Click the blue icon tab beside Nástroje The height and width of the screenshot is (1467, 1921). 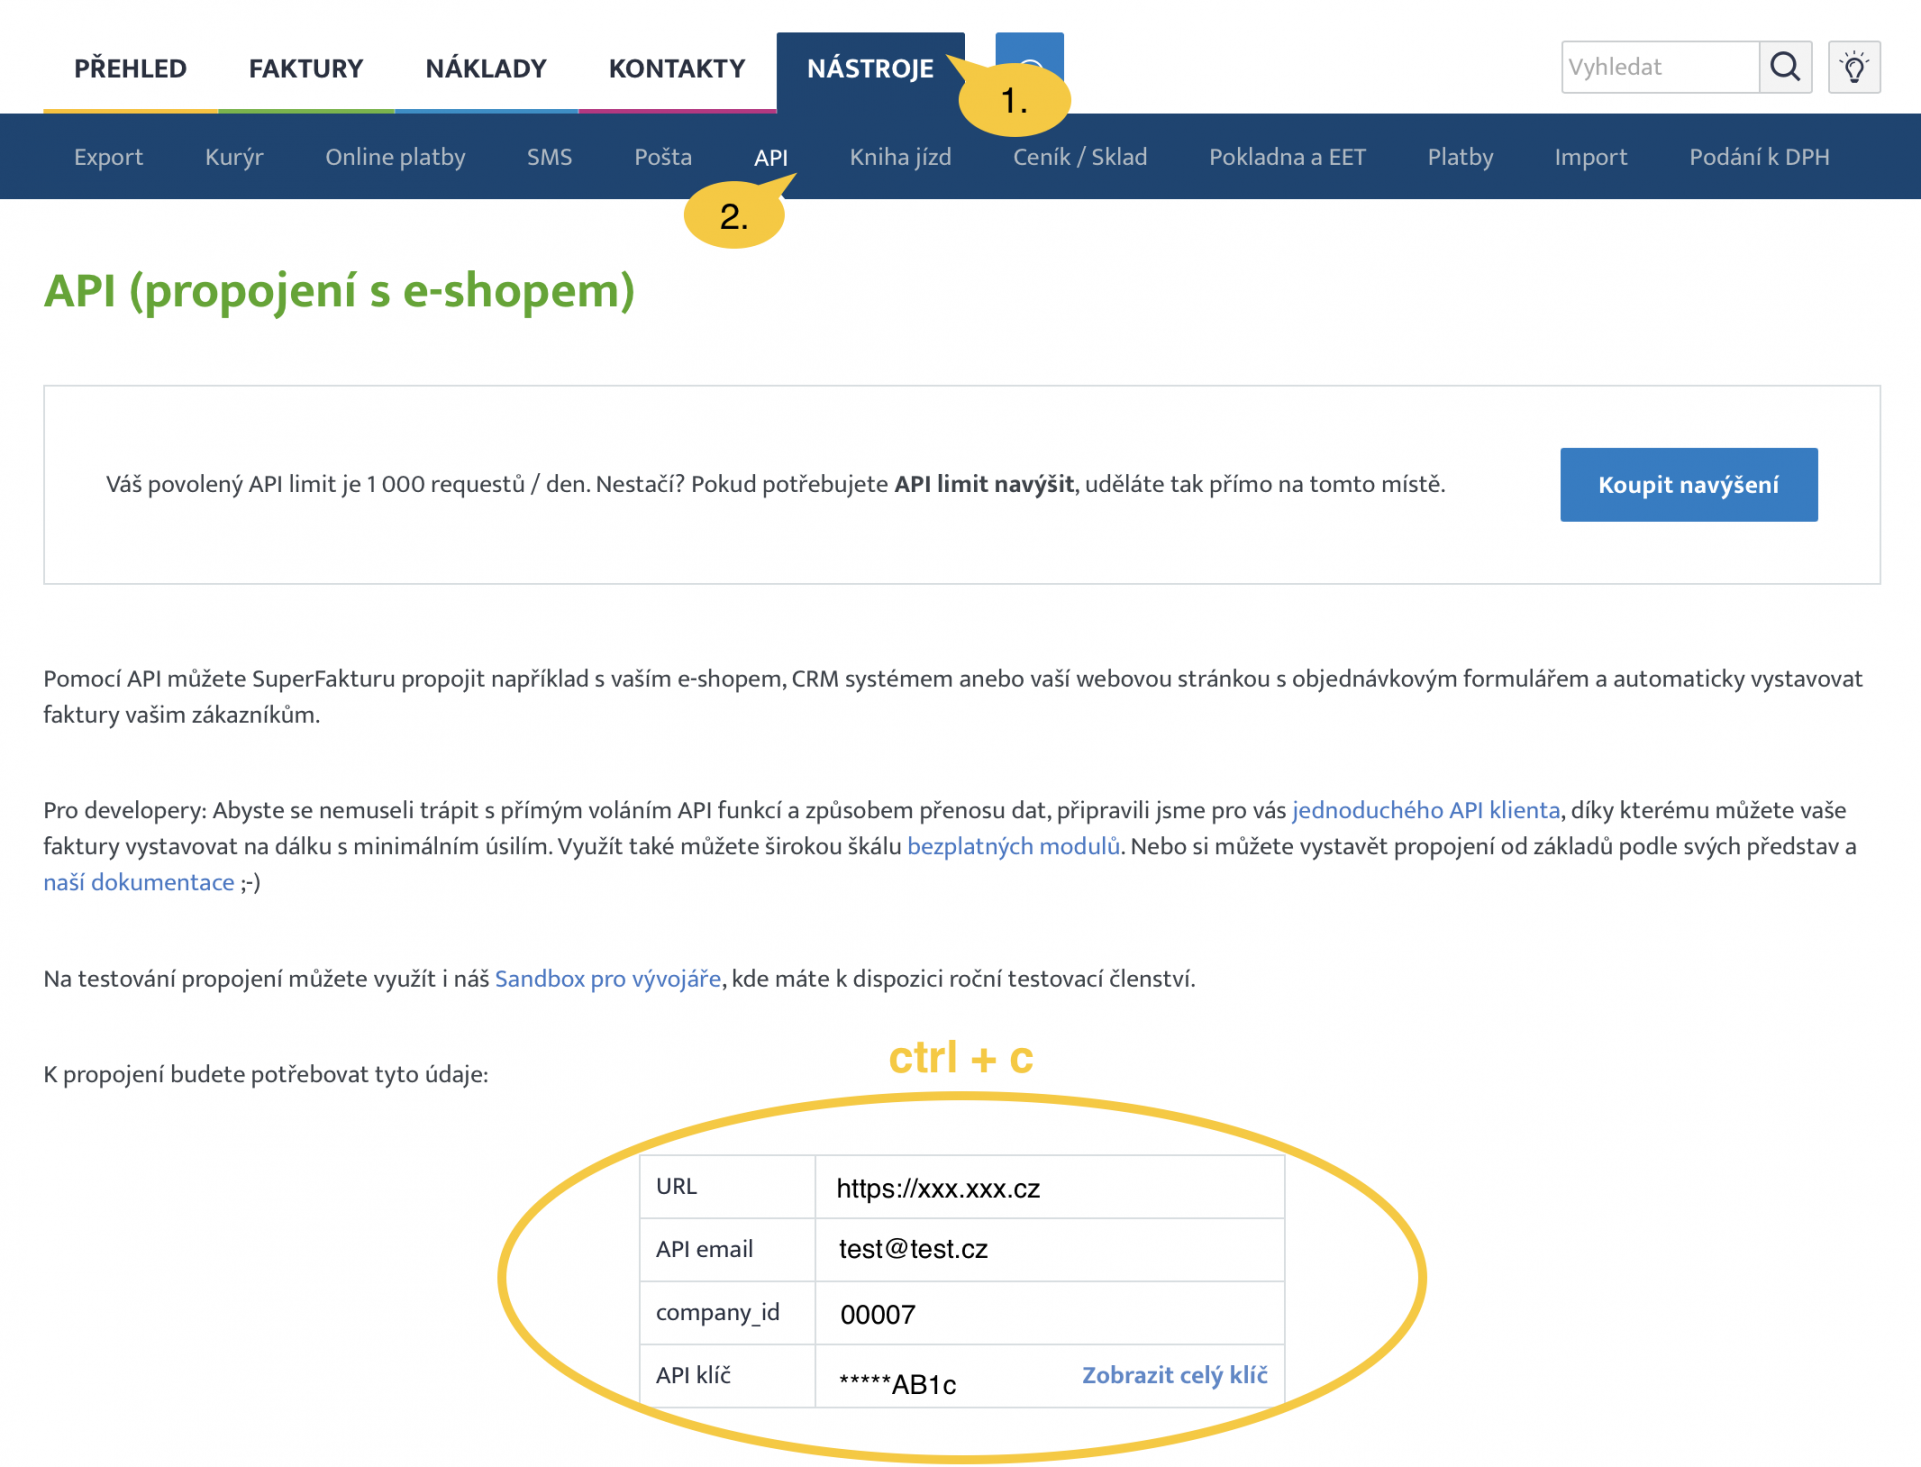click(1030, 52)
